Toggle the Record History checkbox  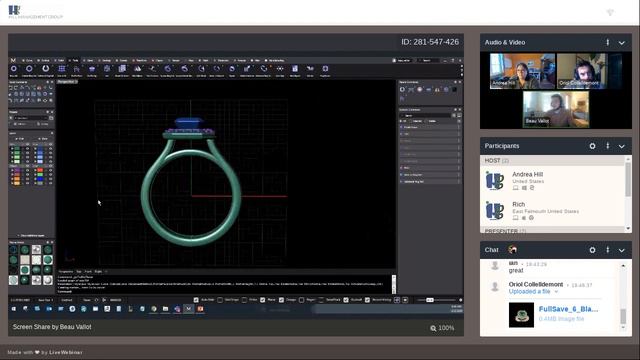tap(367, 300)
